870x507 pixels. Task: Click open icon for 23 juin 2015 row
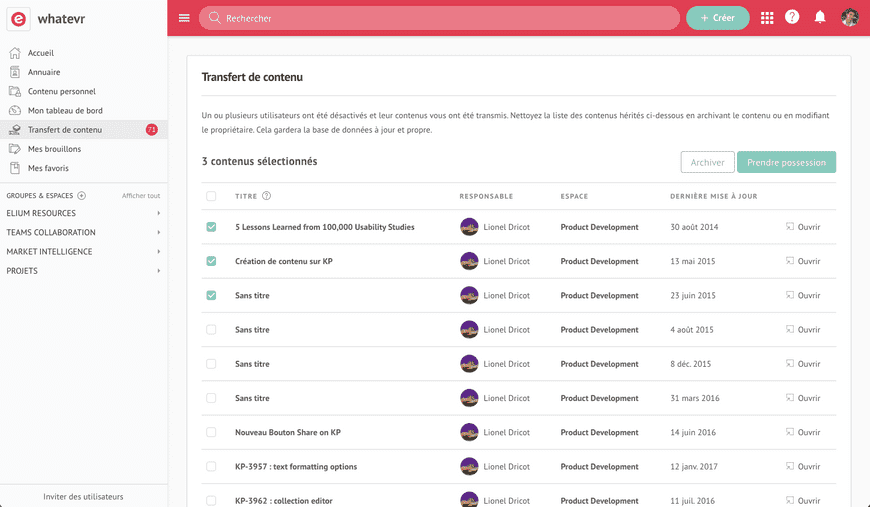[790, 295]
